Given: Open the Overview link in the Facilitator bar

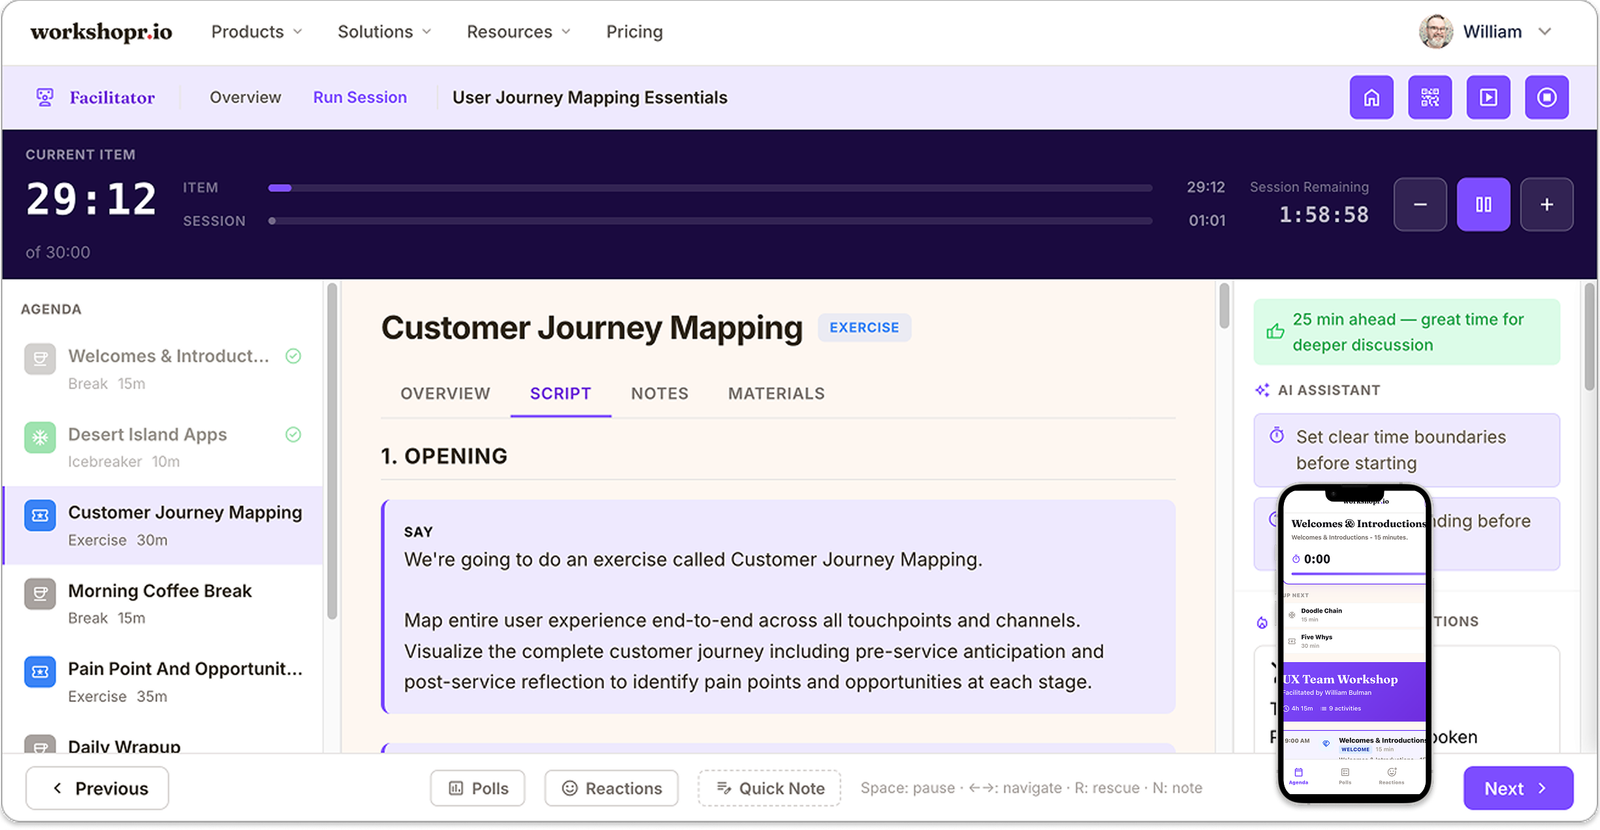Looking at the screenshot, I should pos(245,98).
